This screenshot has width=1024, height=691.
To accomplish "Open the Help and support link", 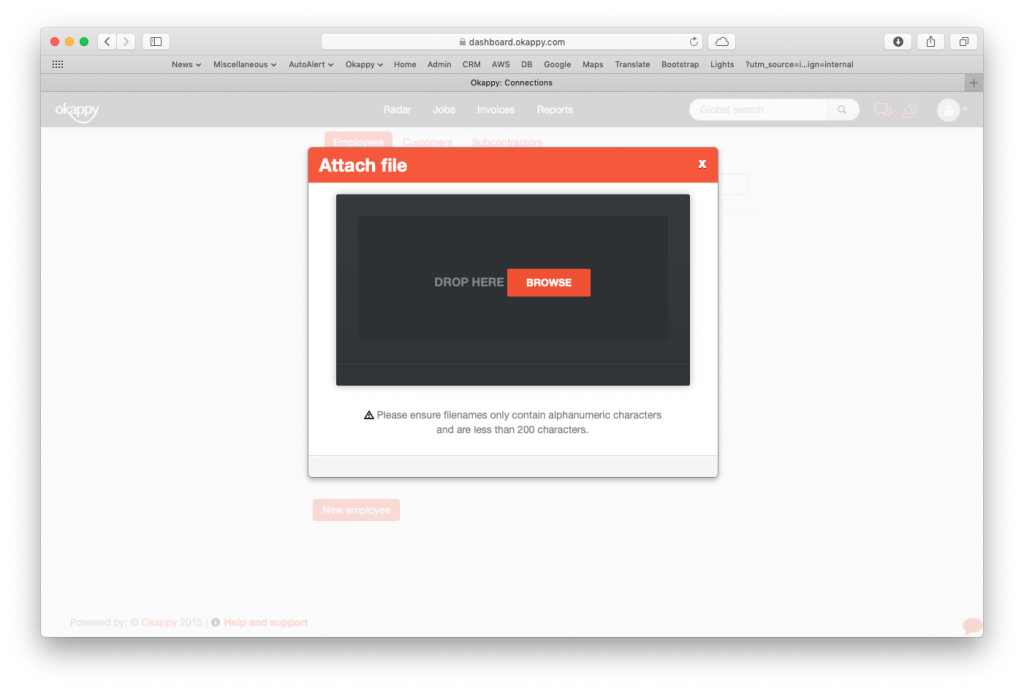I will coord(266,622).
